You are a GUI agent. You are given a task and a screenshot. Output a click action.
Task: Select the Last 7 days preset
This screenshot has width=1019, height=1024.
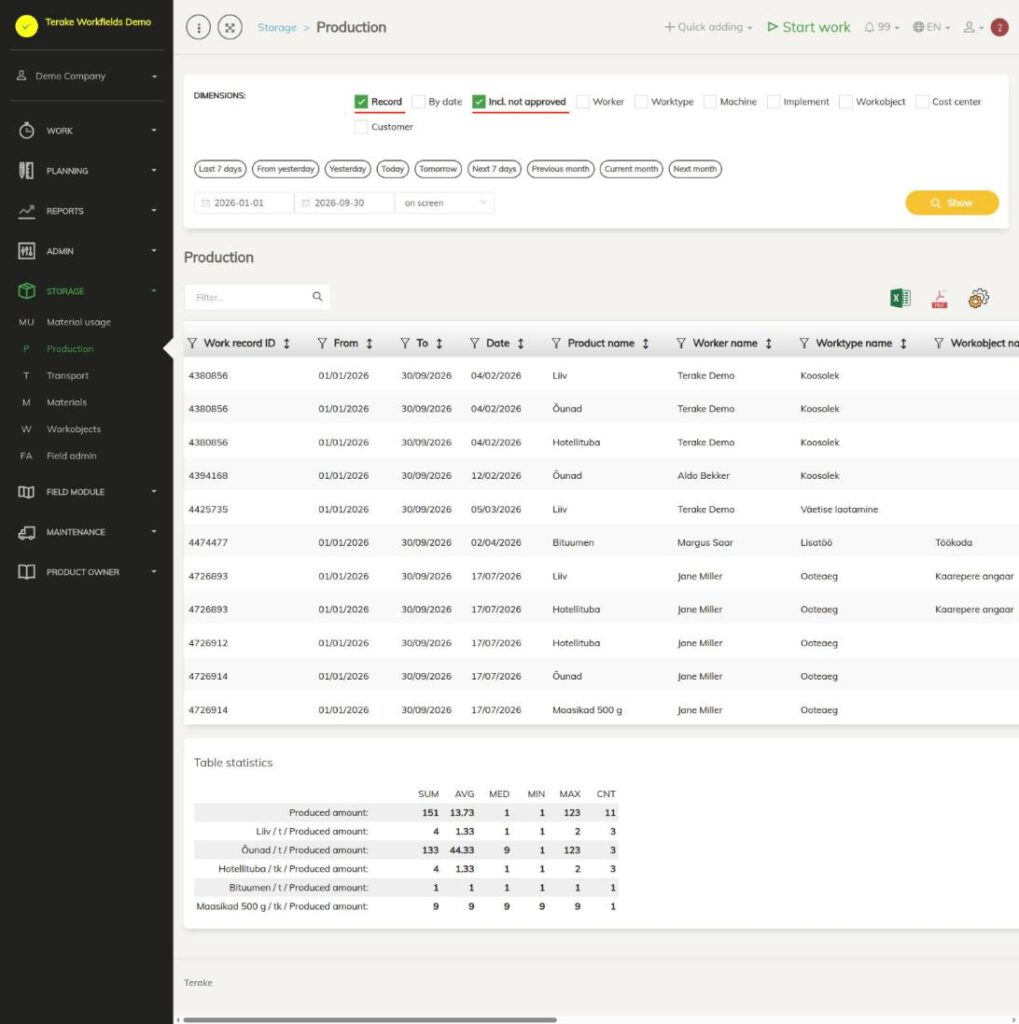click(220, 169)
